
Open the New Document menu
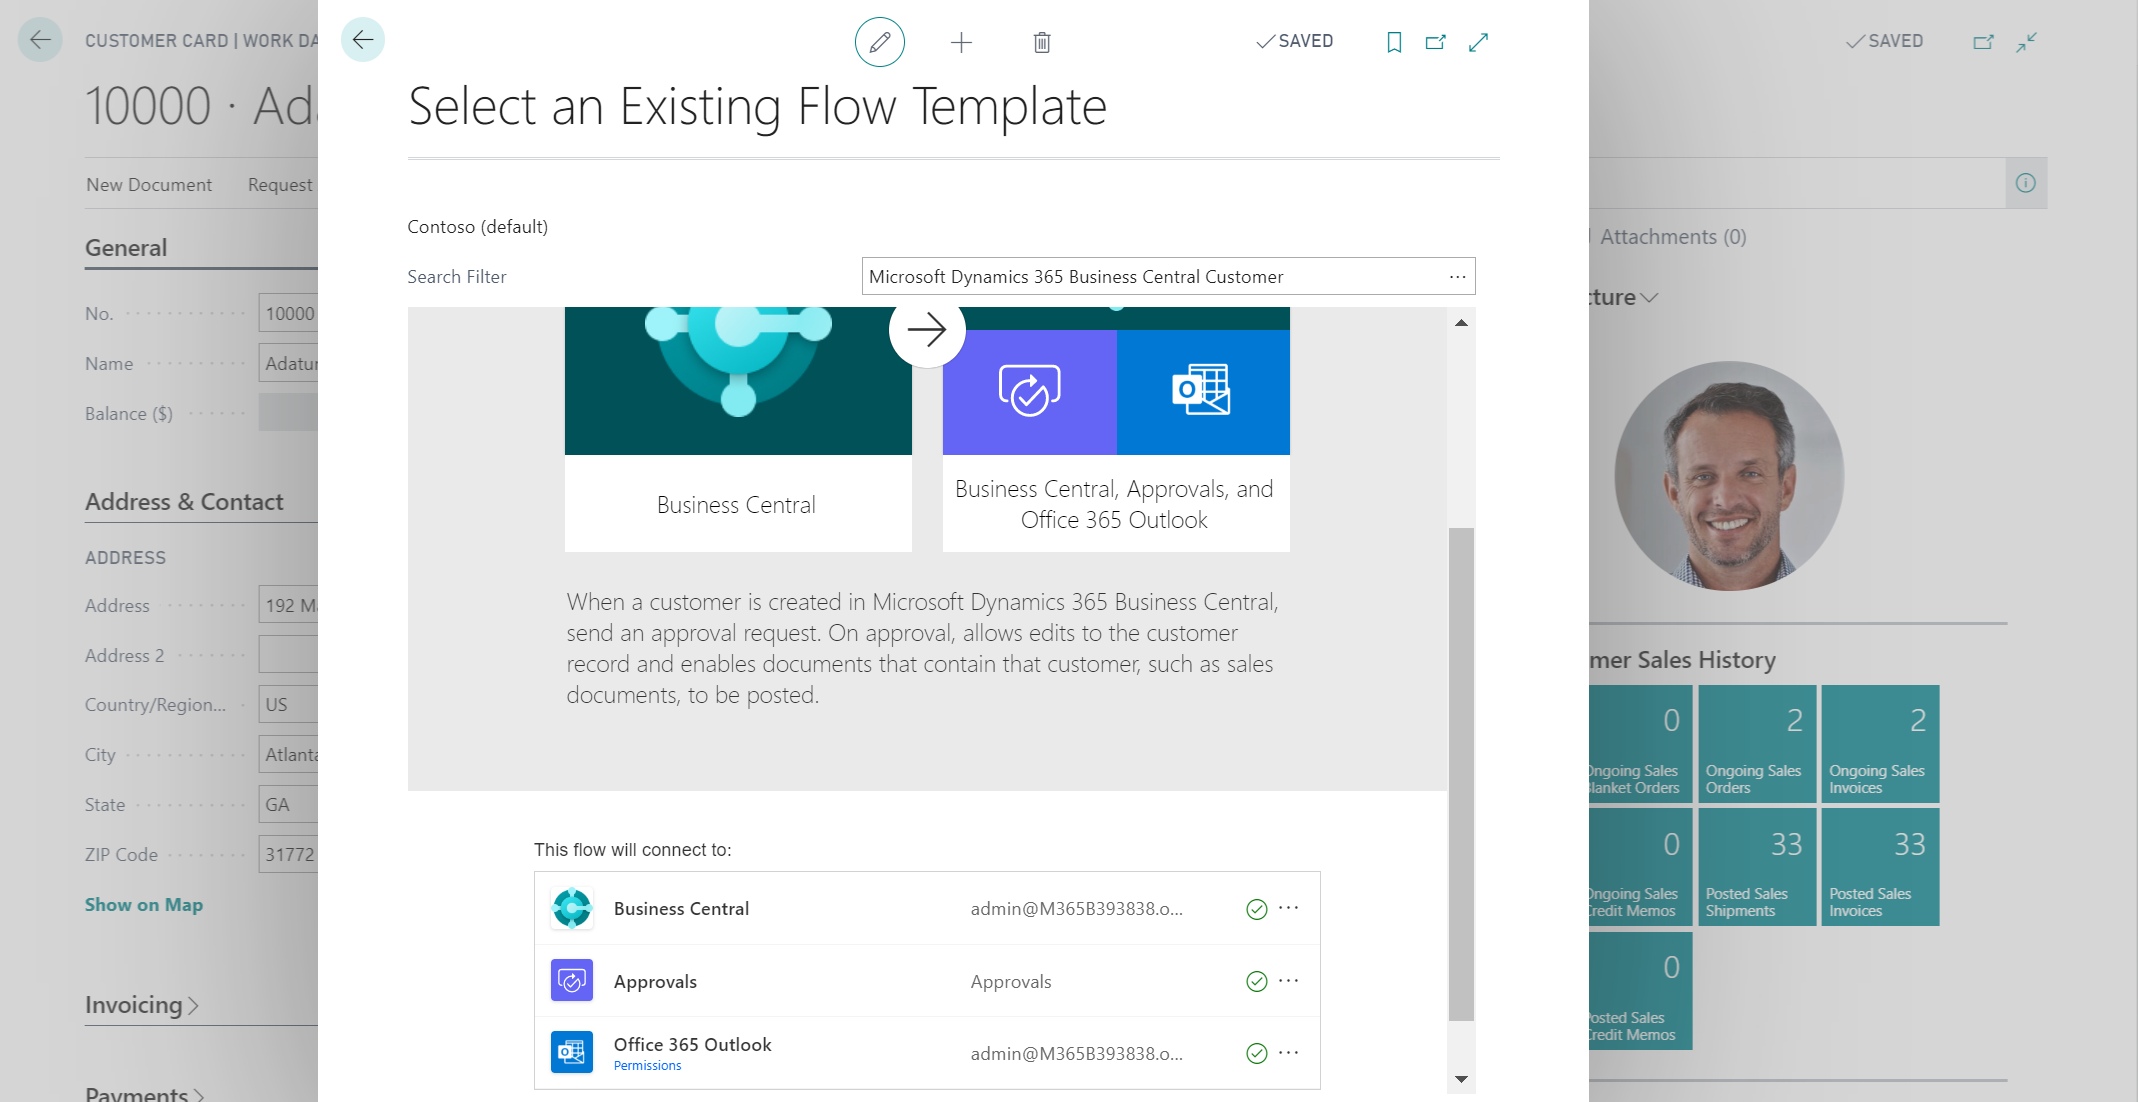[149, 185]
